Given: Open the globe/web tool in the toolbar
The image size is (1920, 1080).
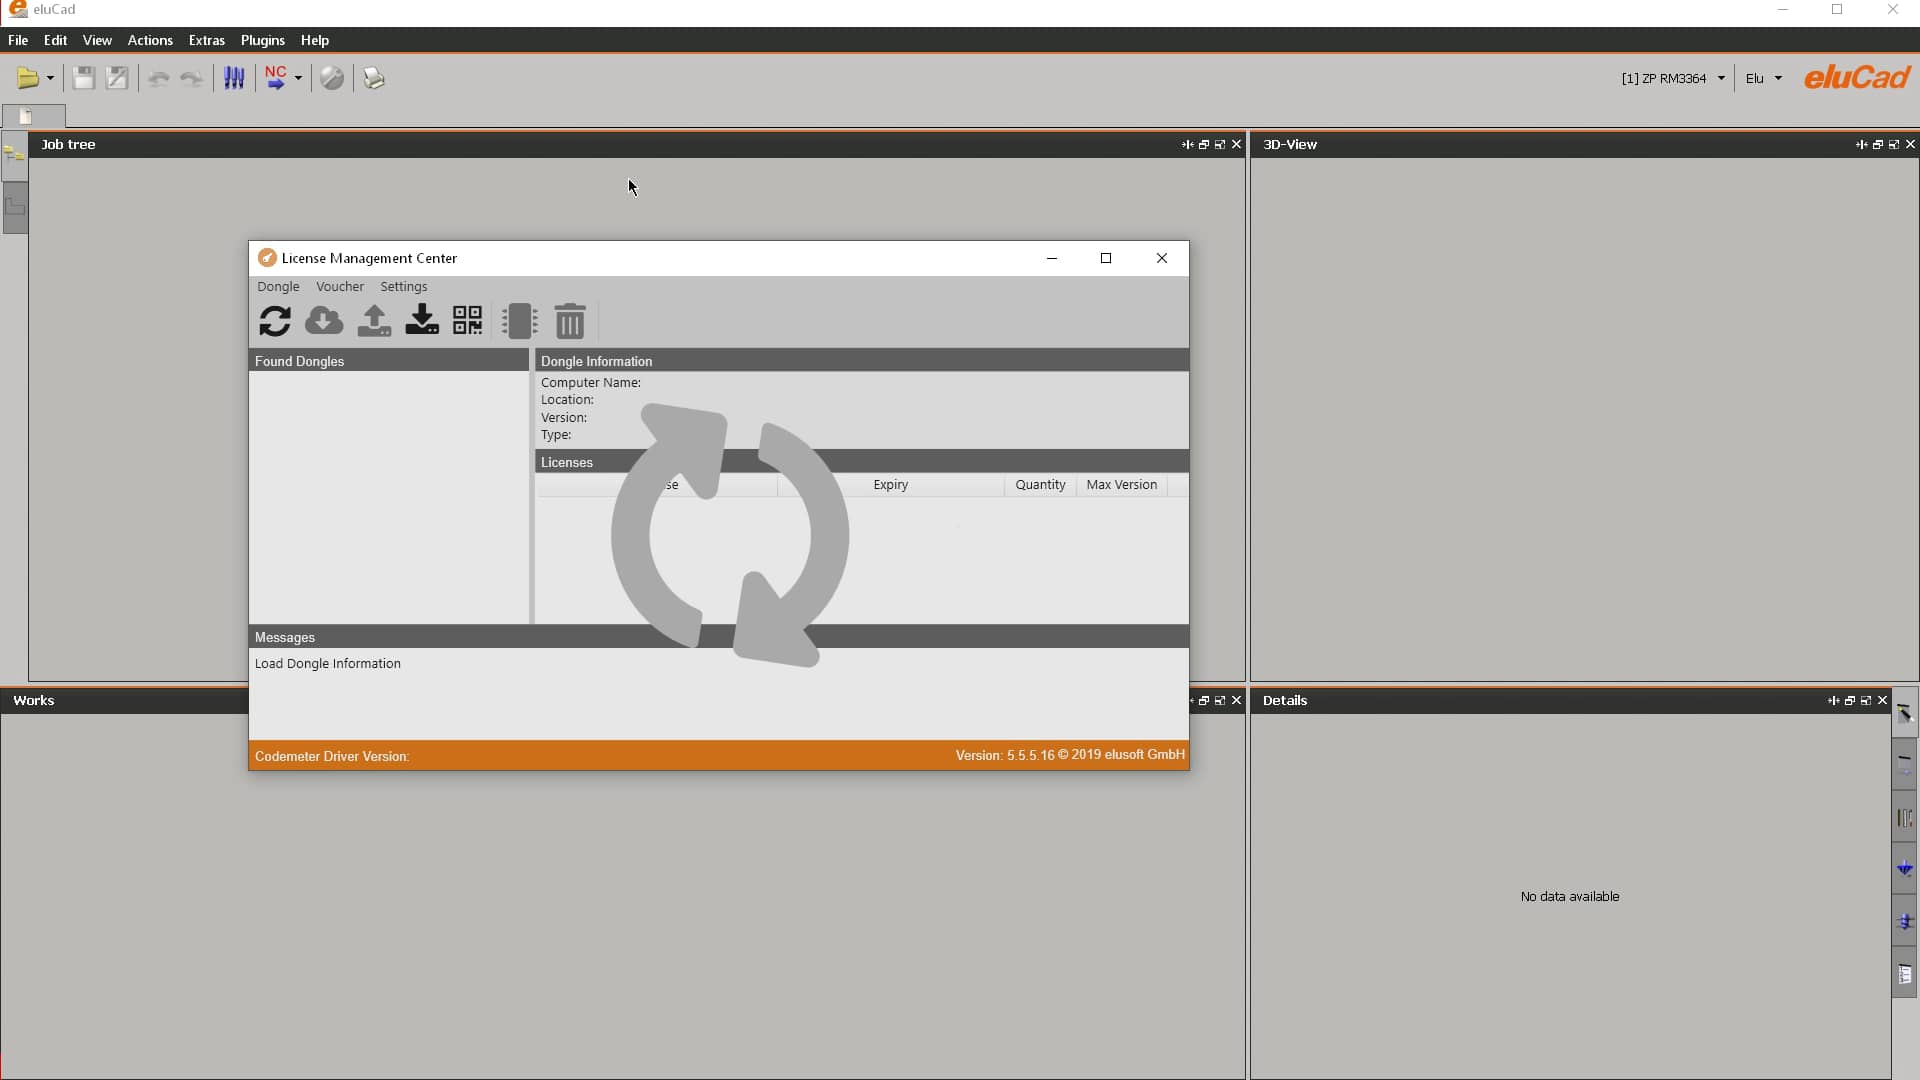Looking at the screenshot, I should click(332, 78).
